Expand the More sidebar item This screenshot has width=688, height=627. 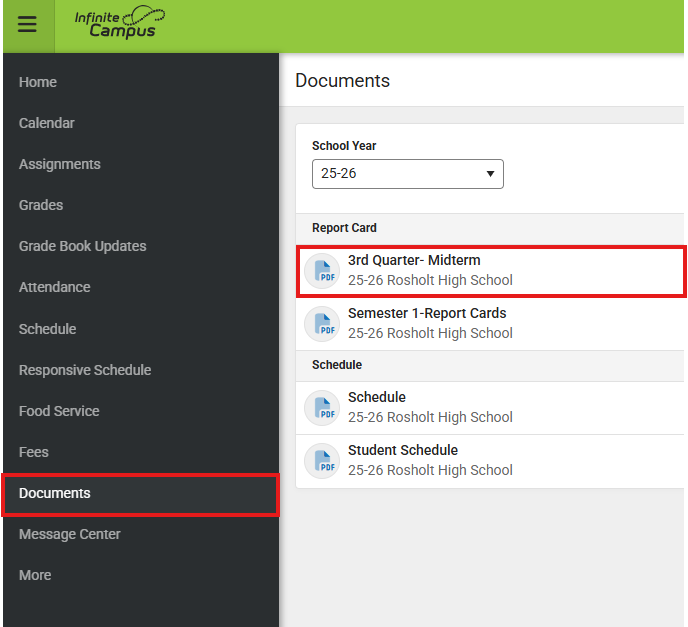tap(35, 575)
